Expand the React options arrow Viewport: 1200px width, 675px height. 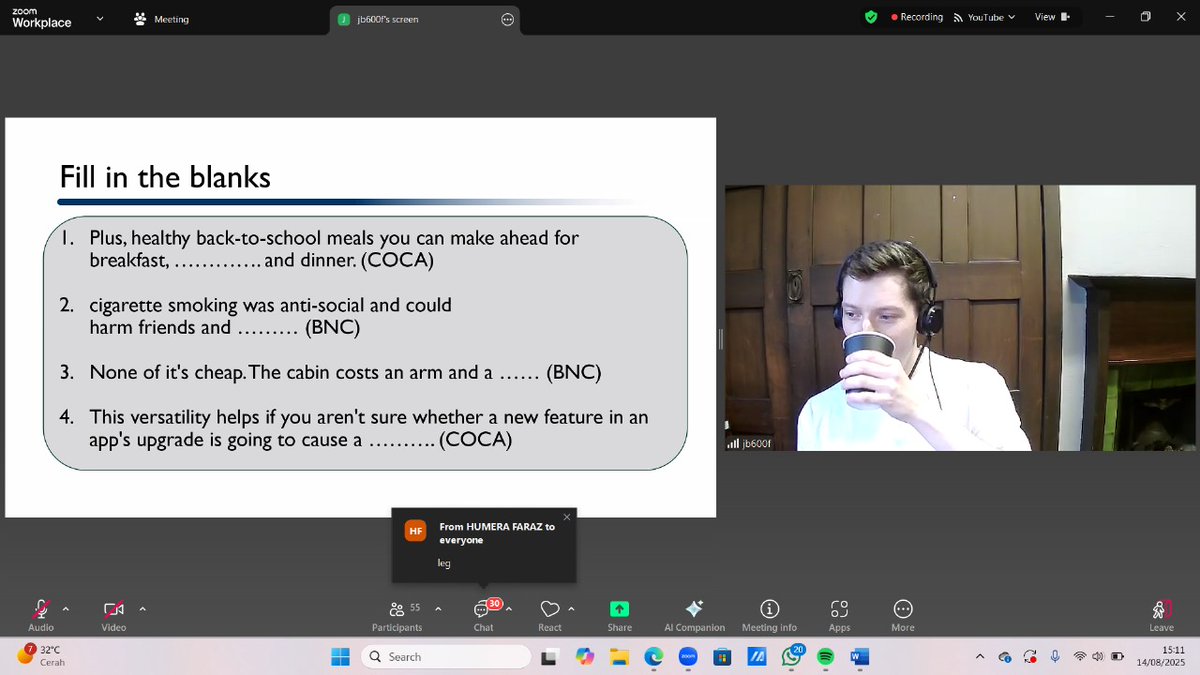571,608
